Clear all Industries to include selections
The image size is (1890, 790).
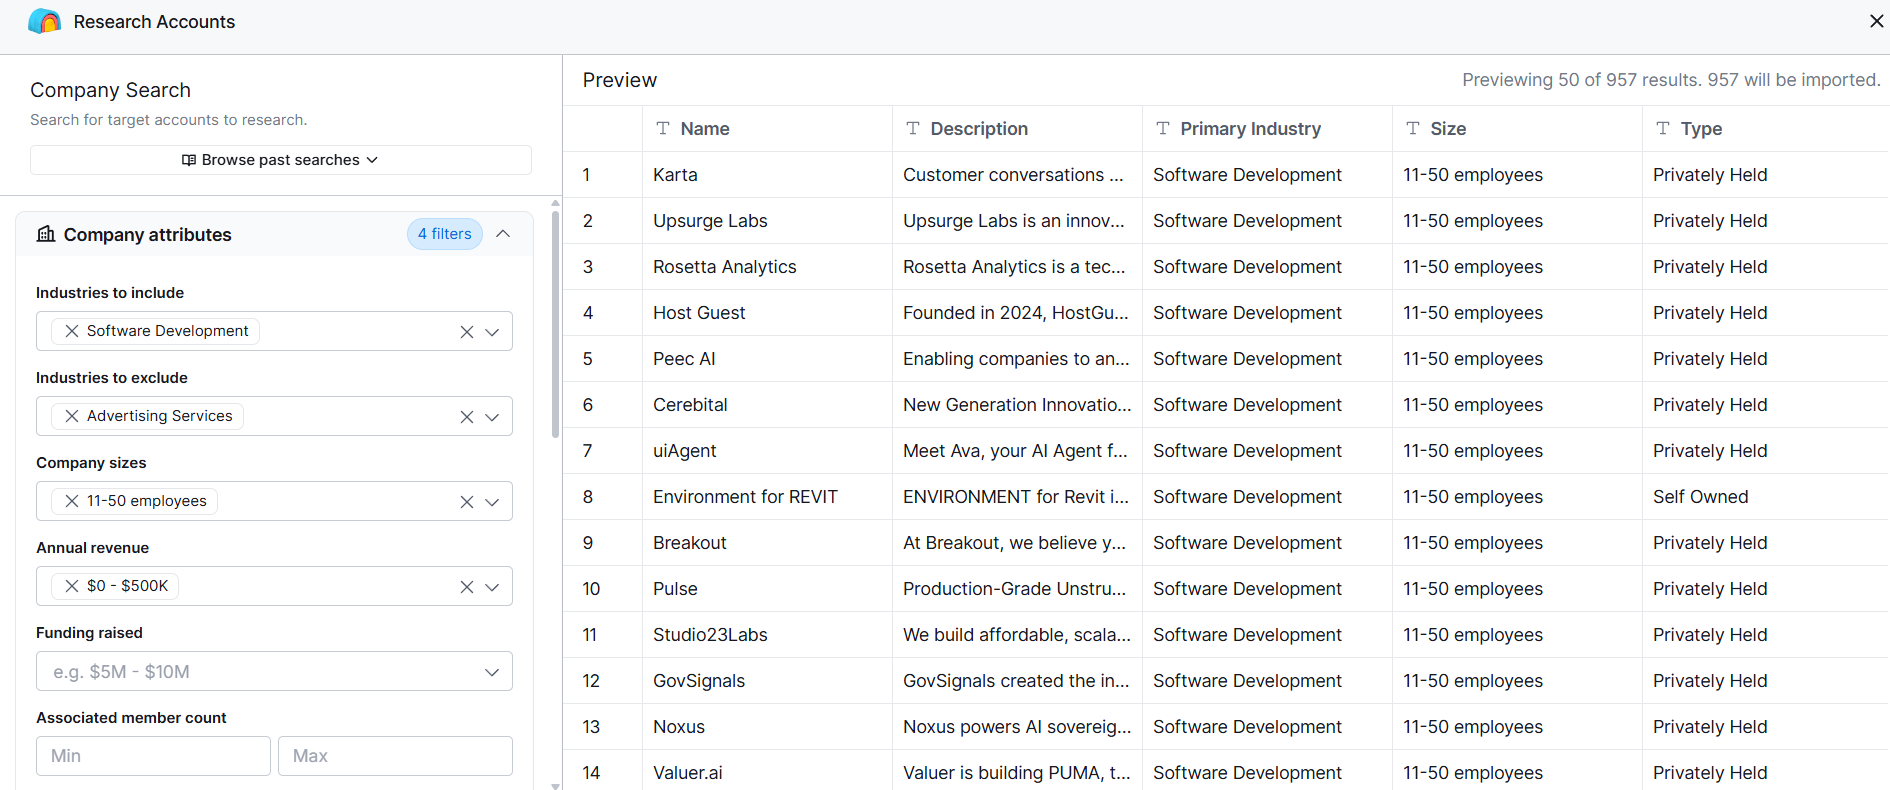[467, 332]
